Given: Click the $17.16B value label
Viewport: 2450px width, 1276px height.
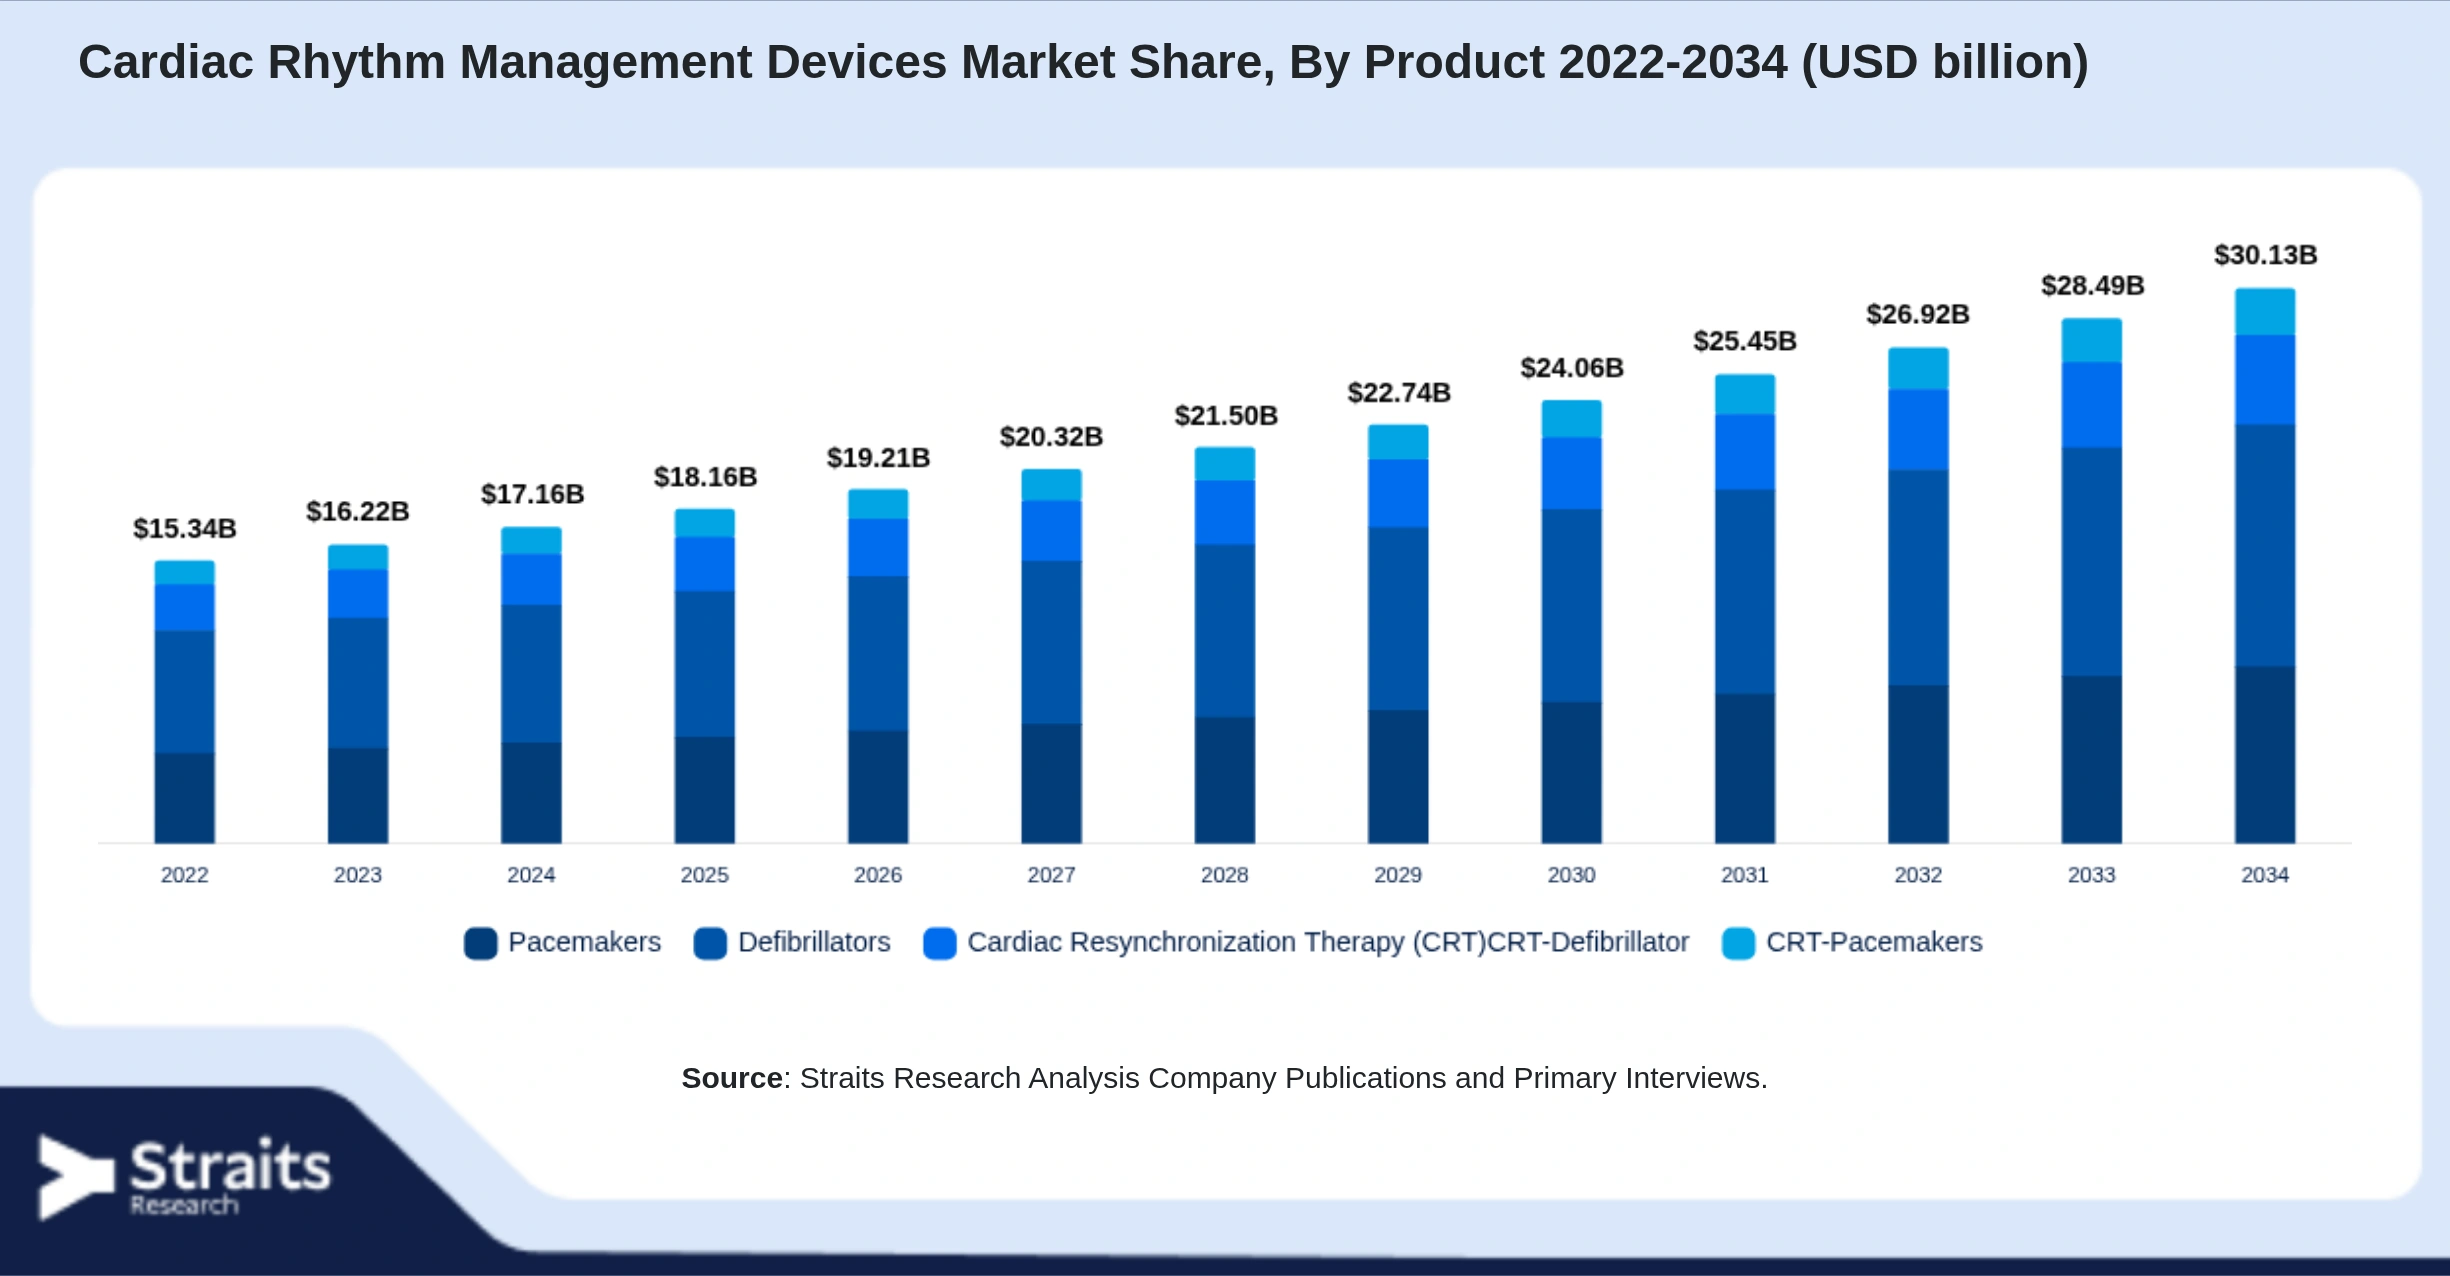Looking at the screenshot, I should pos(532,494).
